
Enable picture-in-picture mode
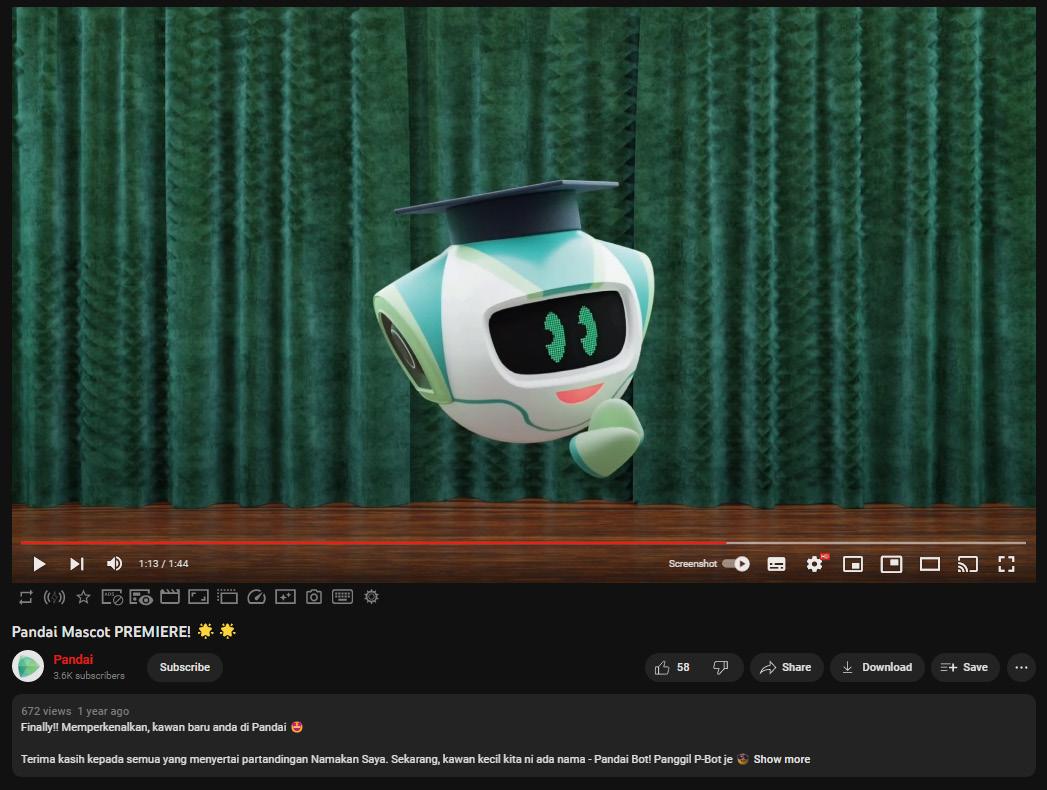pyautogui.click(x=891, y=564)
